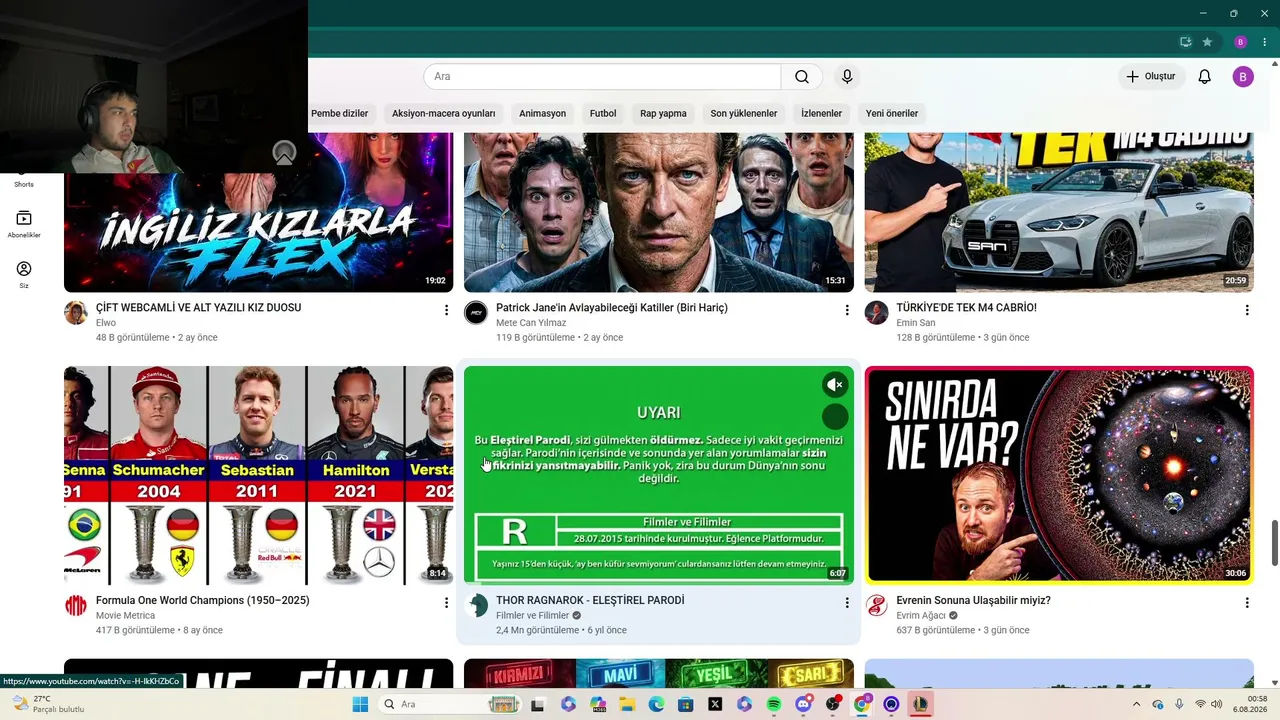The width and height of the screenshot is (1280, 720).
Task: Open League of Legends taskbar icon
Action: (x=921, y=704)
